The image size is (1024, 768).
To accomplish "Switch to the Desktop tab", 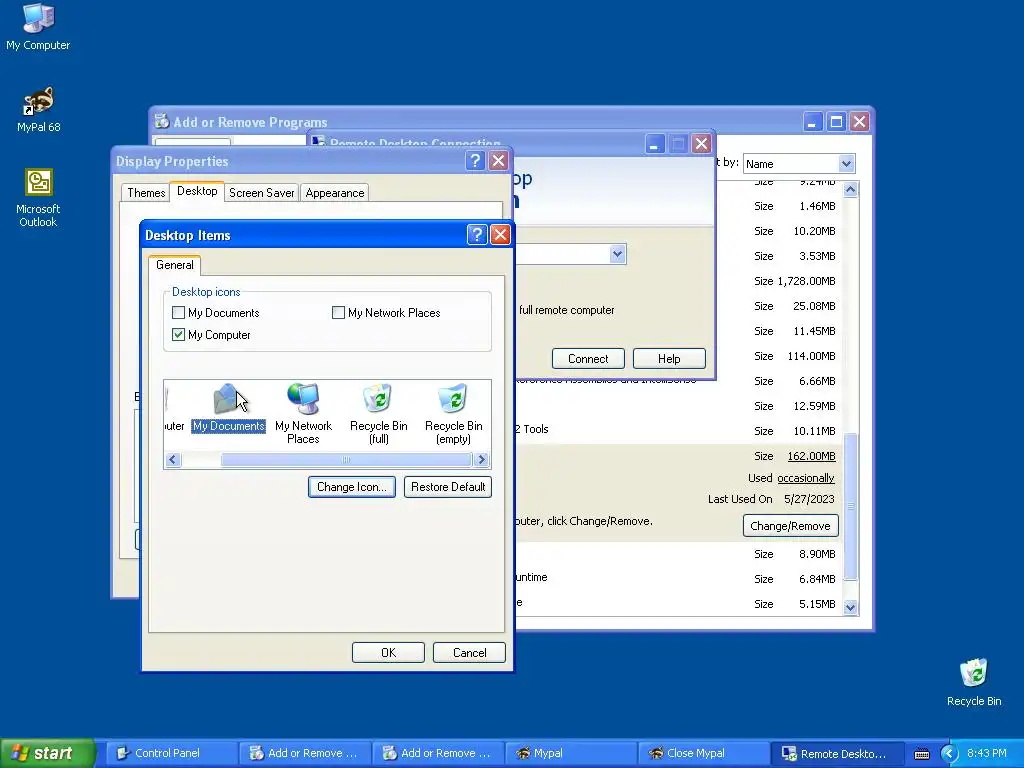I will point(197,191).
